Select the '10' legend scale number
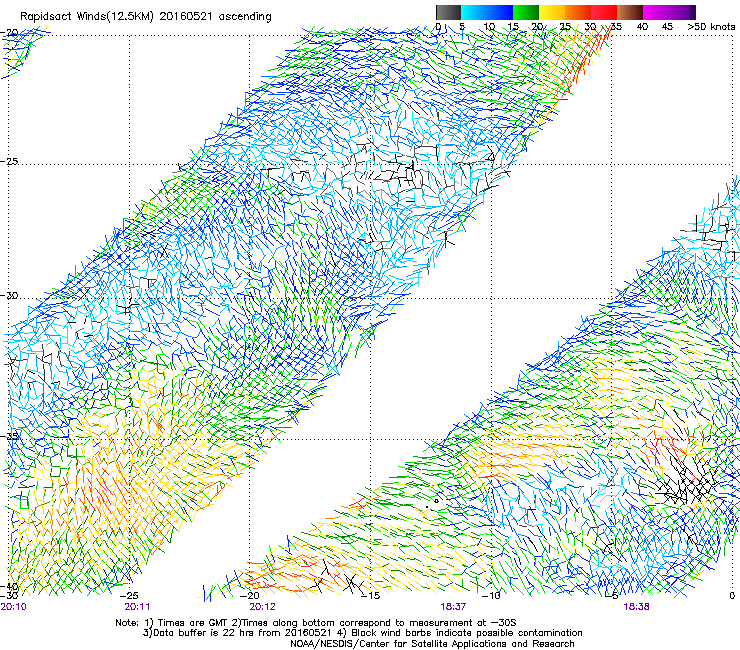 point(489,26)
